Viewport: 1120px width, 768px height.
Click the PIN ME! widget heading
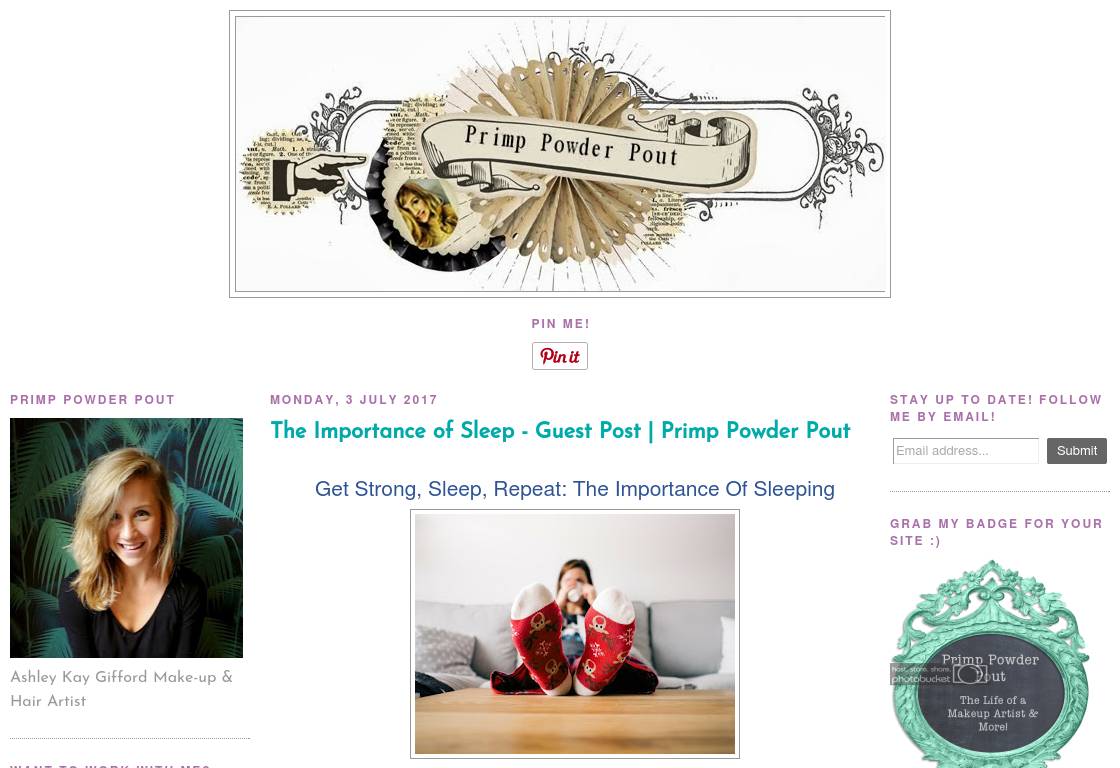point(560,324)
